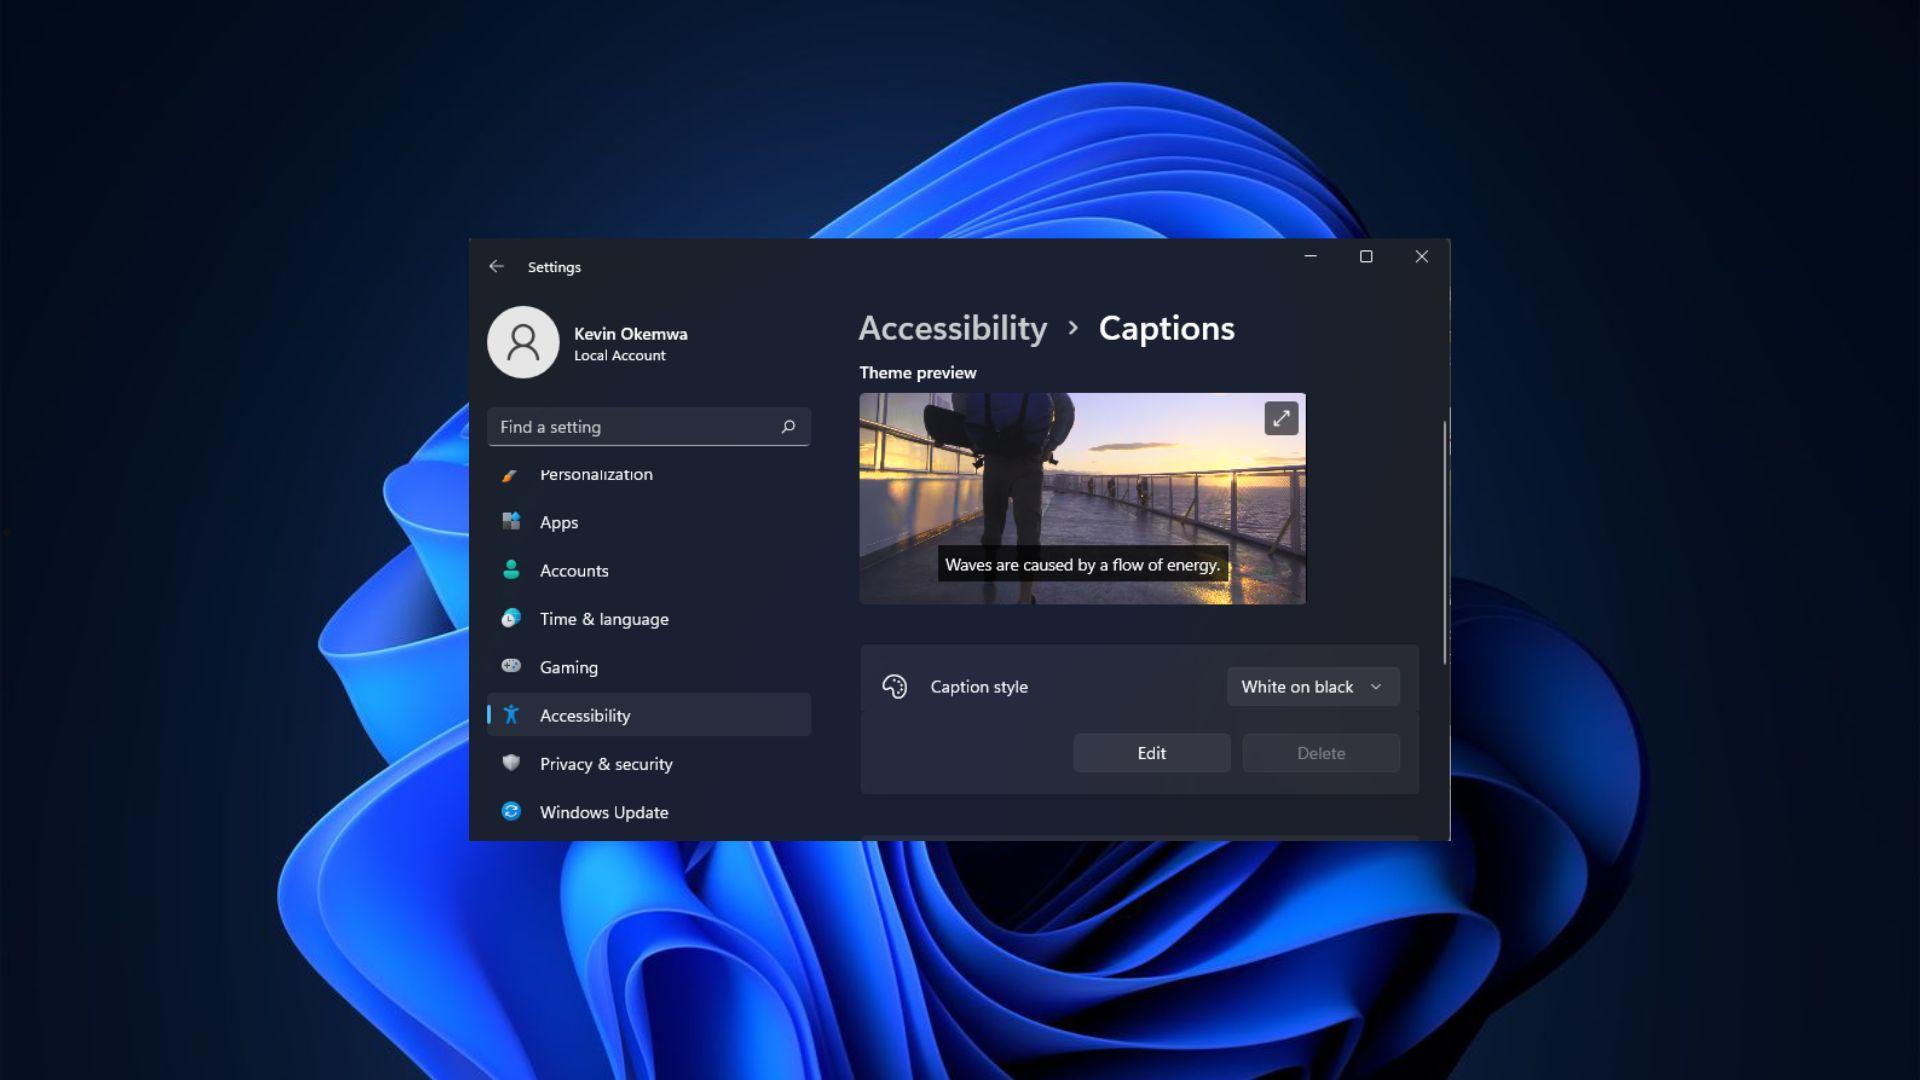Click the theme preview expand icon
The height and width of the screenshot is (1080, 1920).
[1280, 418]
